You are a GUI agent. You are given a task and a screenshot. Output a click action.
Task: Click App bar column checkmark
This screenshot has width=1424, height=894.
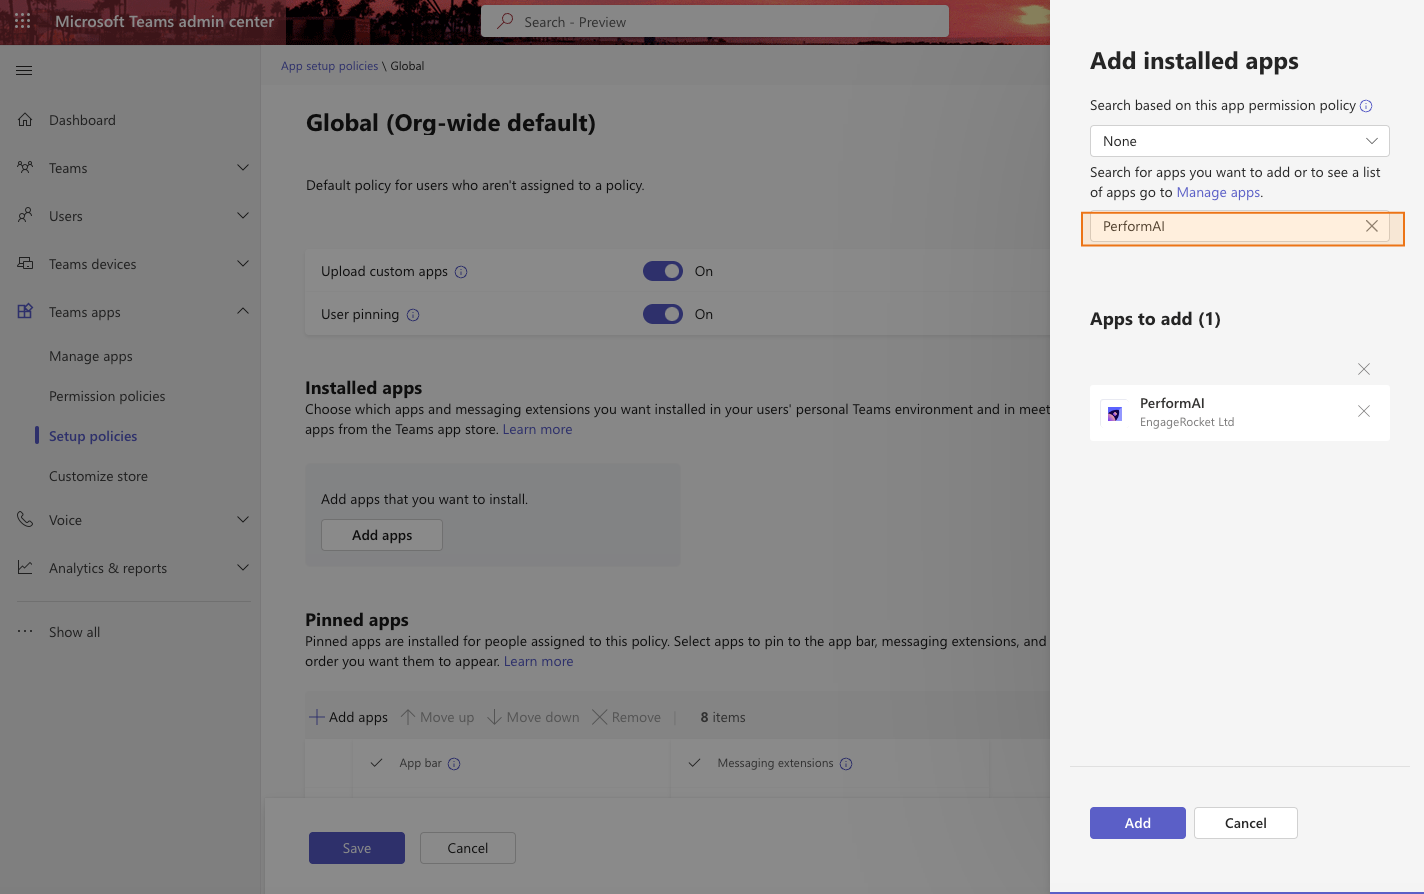tap(377, 763)
